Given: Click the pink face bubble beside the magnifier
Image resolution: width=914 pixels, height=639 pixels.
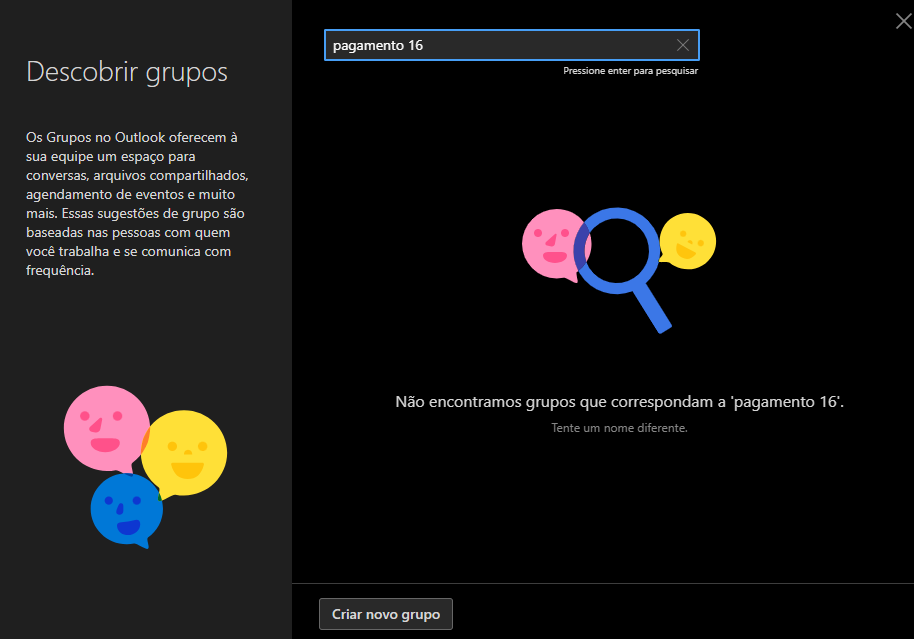Looking at the screenshot, I should 552,244.
